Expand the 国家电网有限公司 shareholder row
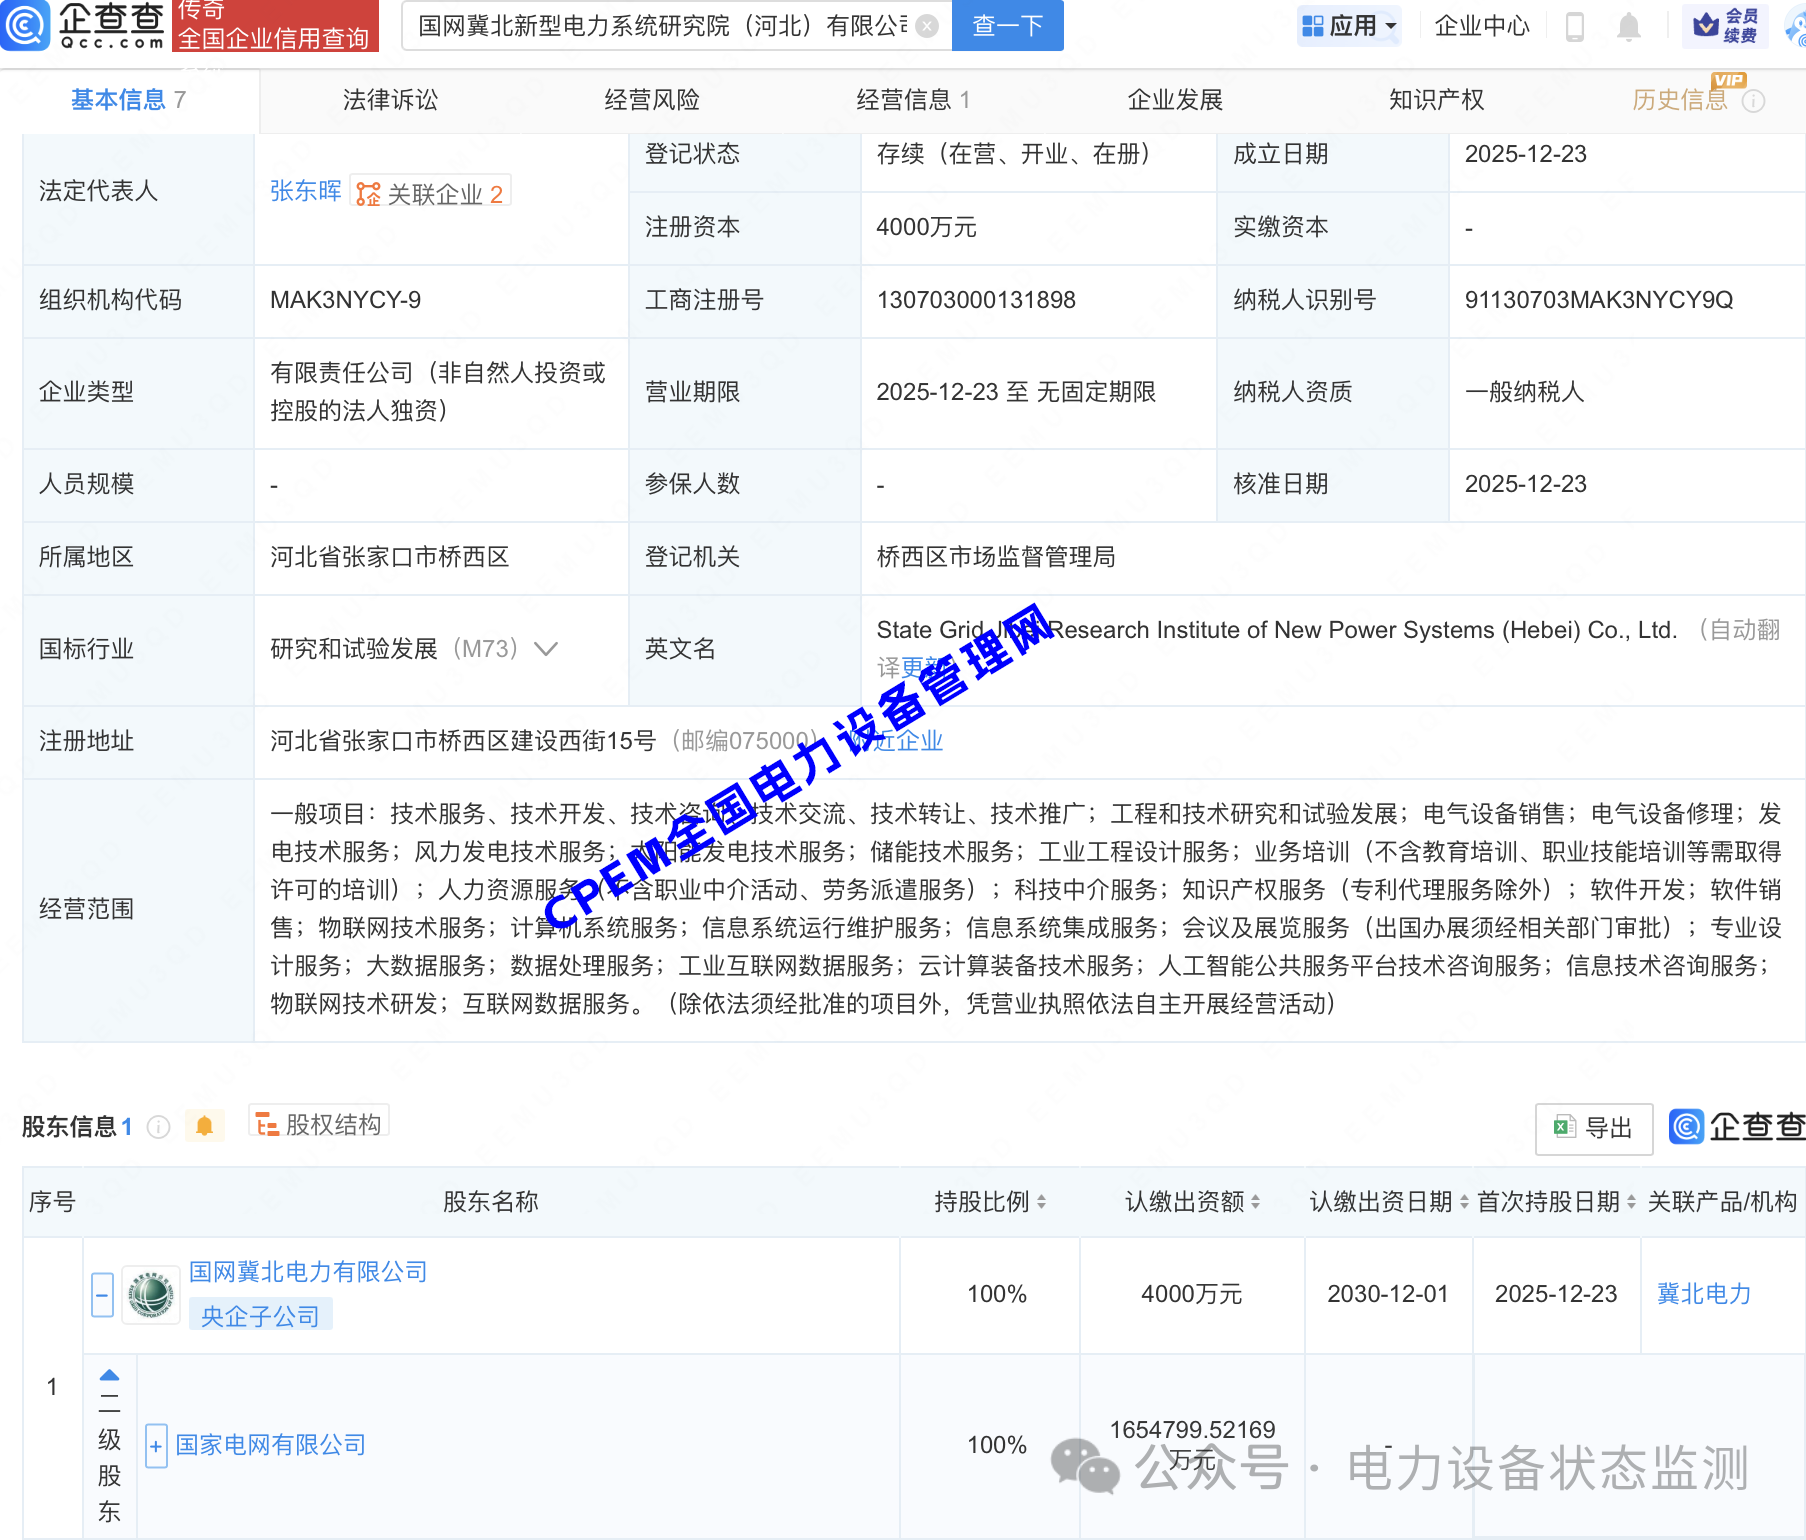 [156, 1446]
